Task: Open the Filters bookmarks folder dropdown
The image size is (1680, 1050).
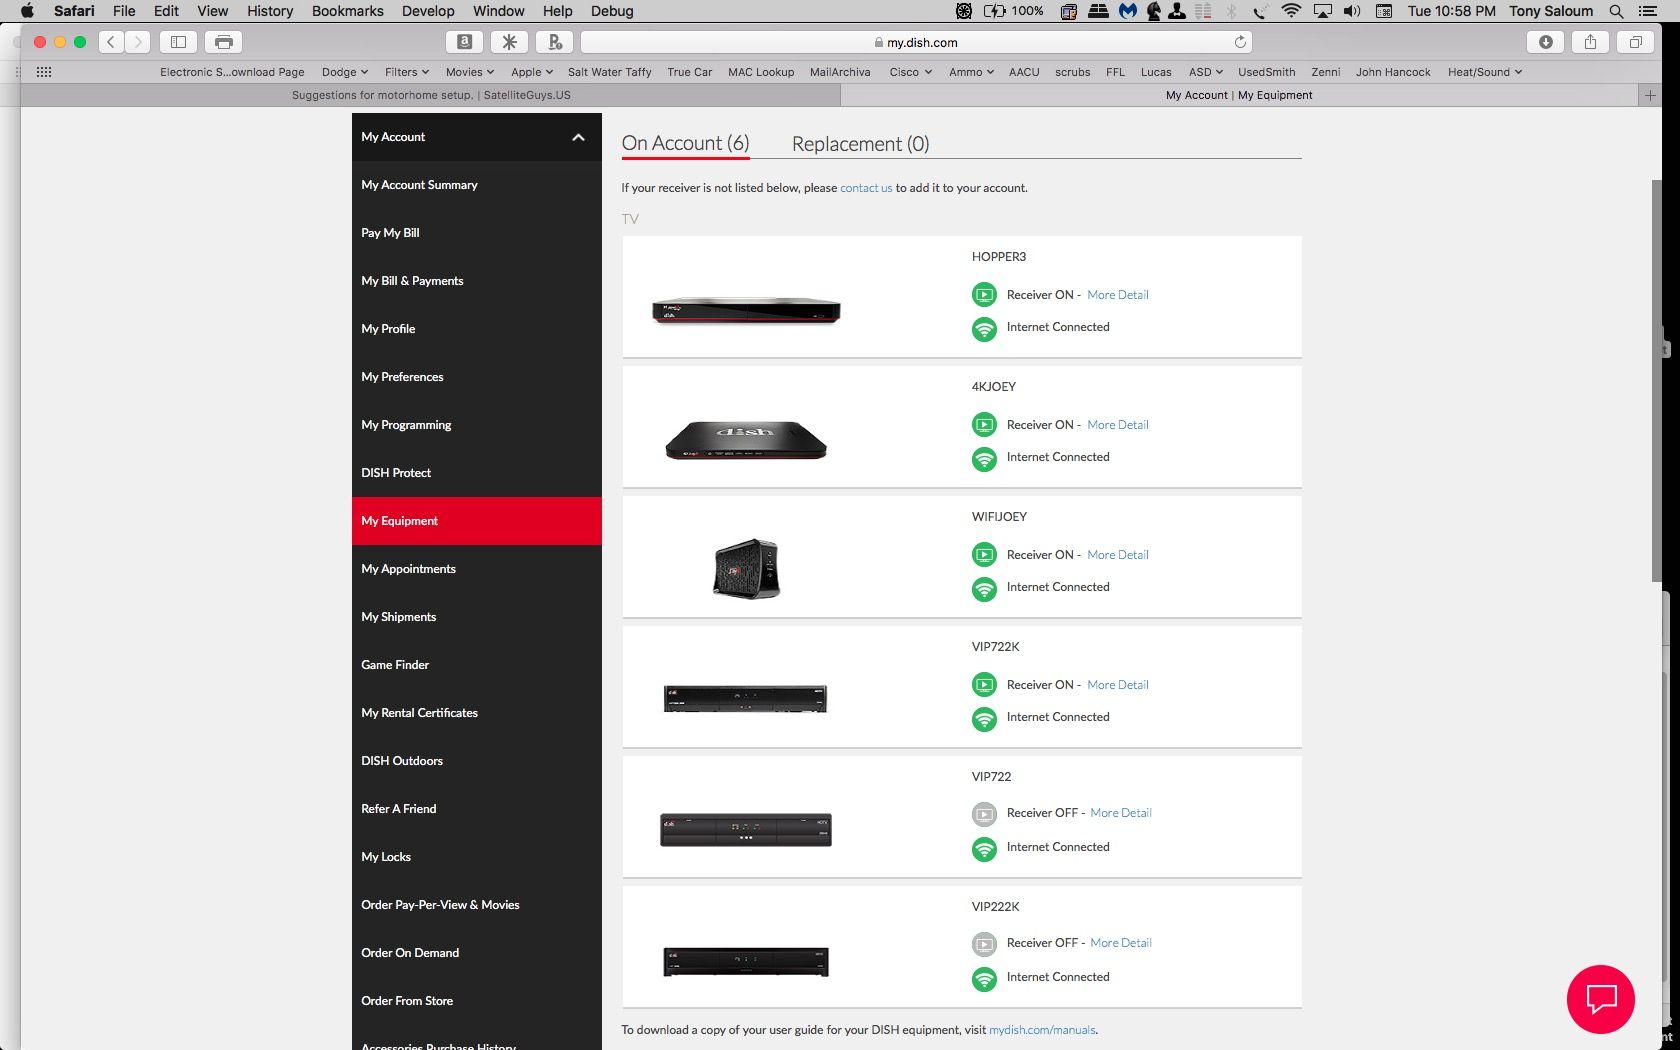Action: click(407, 72)
